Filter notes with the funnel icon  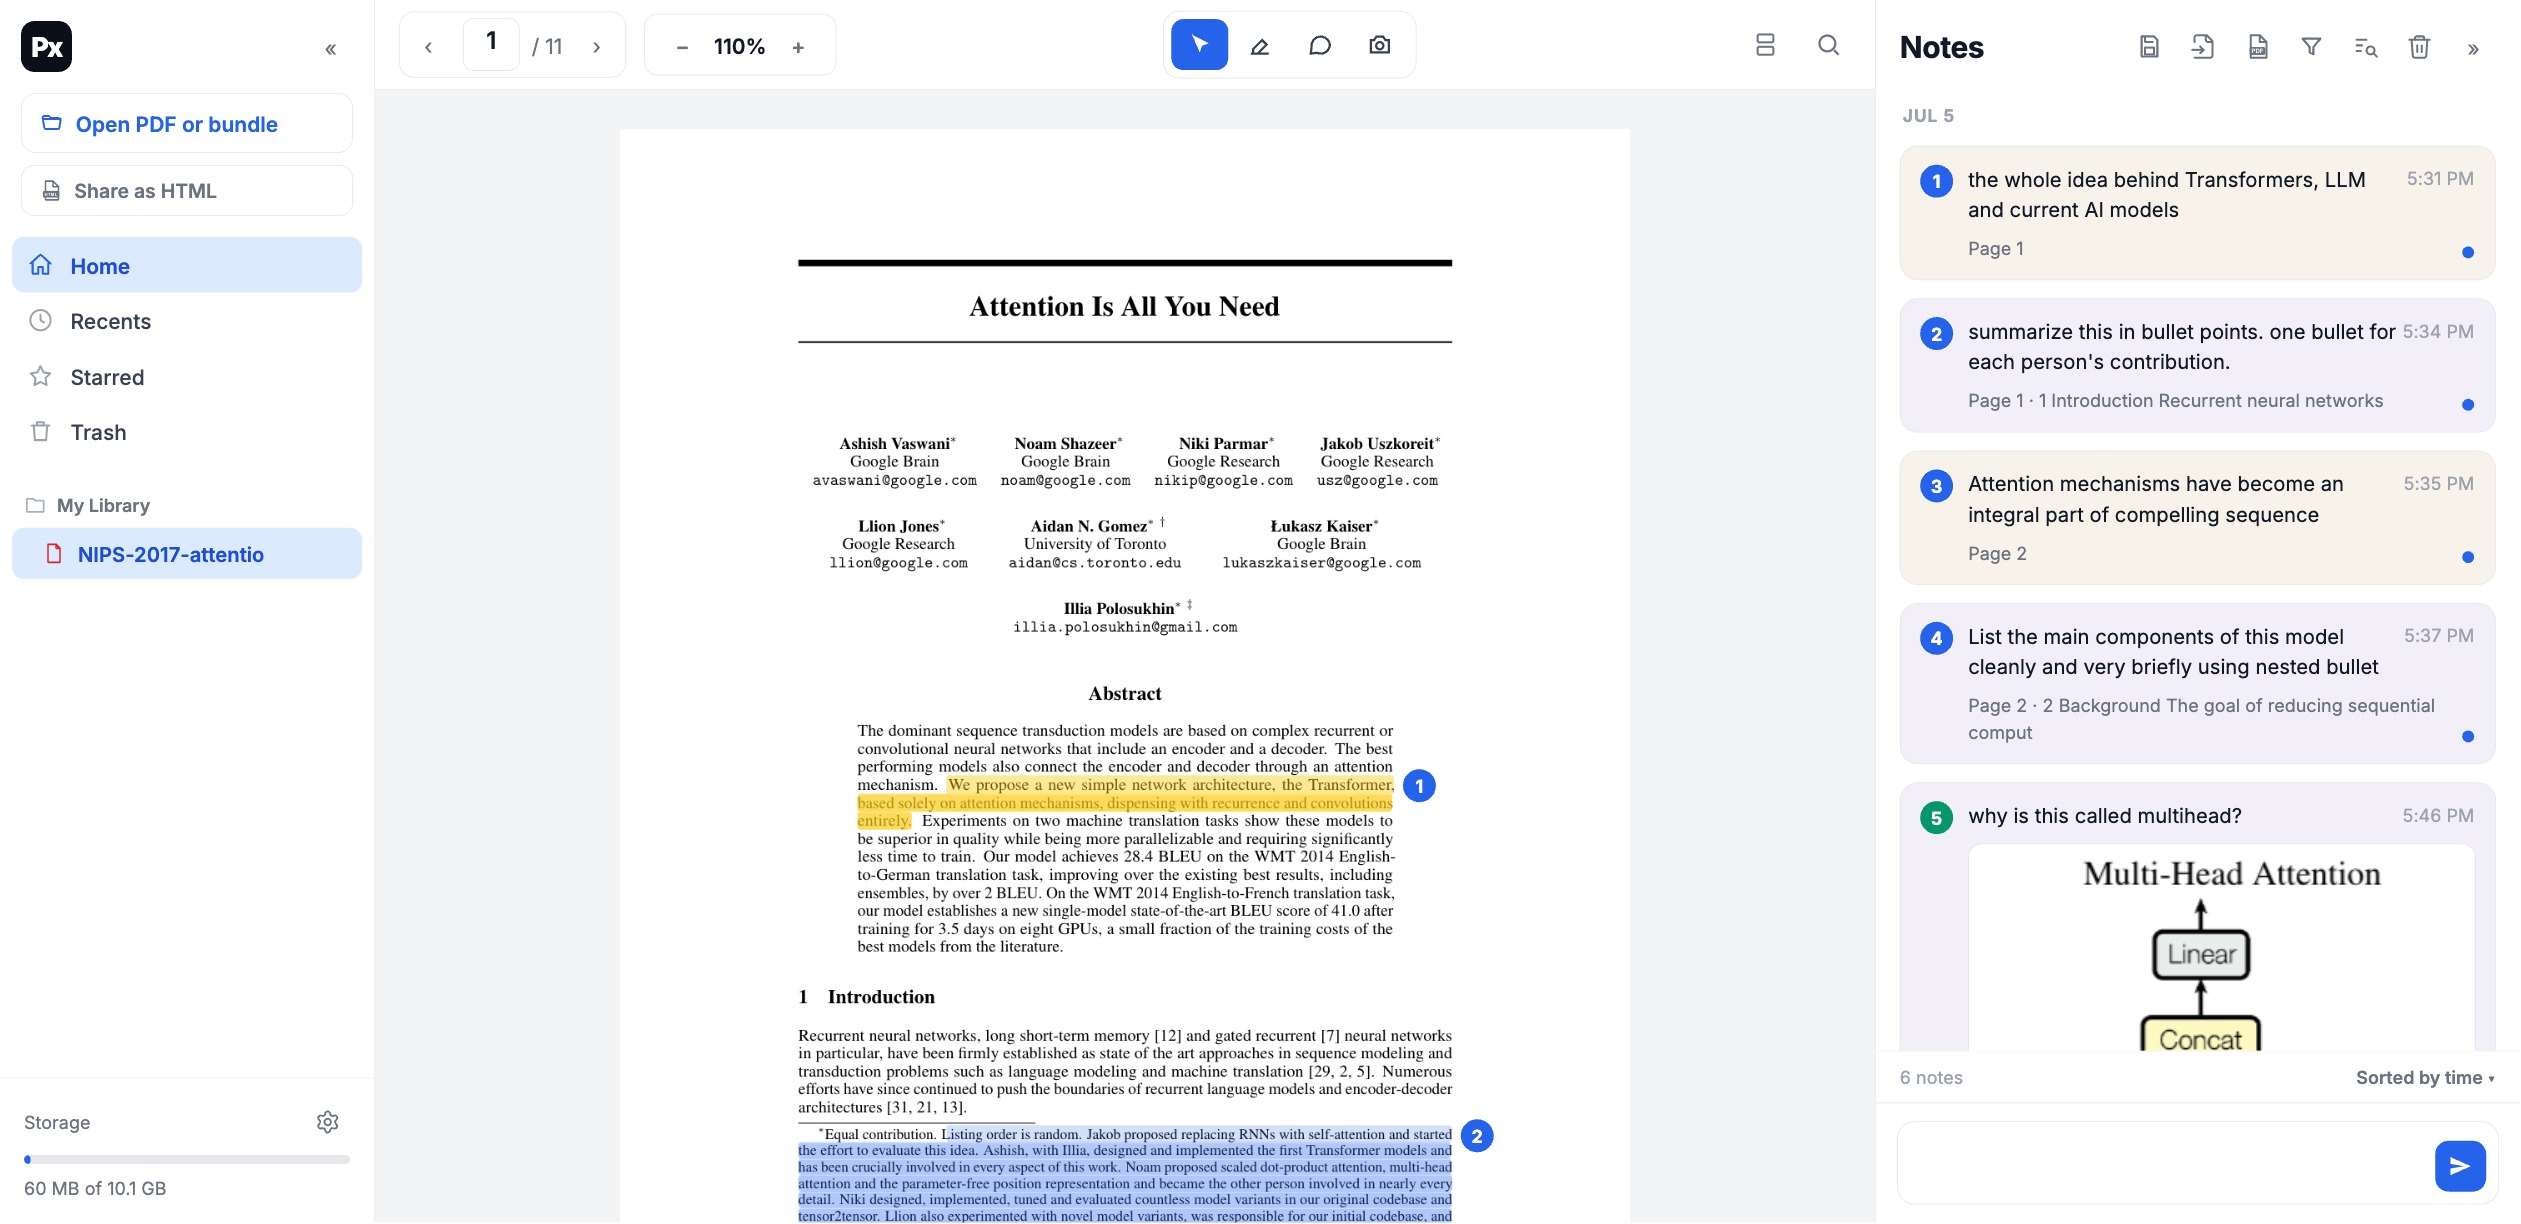[2311, 47]
